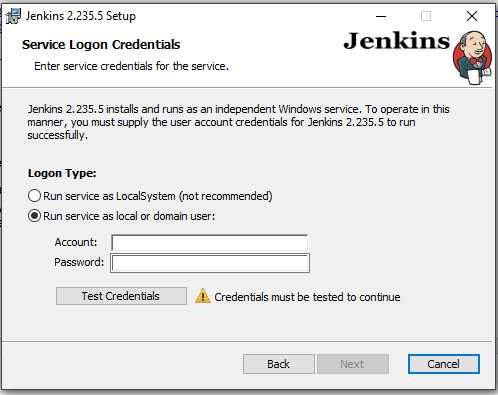
Task: Click the maximize button in title bar
Action: coord(426,16)
